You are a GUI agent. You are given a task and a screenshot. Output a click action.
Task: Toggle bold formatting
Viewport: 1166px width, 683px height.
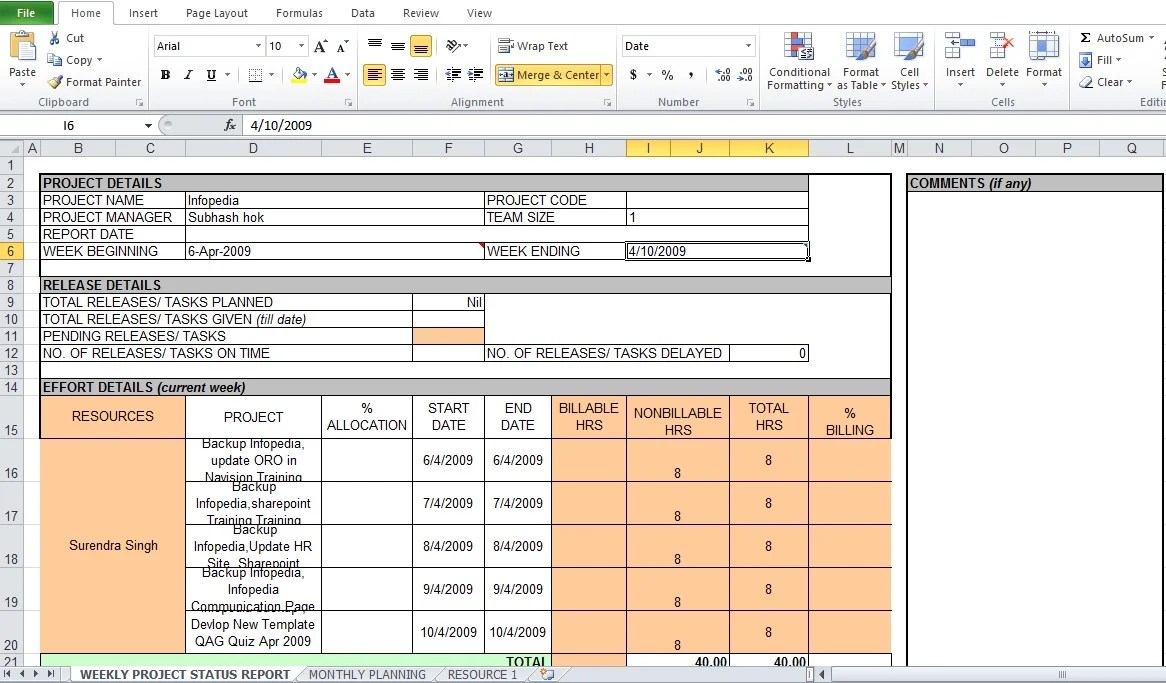(x=165, y=75)
